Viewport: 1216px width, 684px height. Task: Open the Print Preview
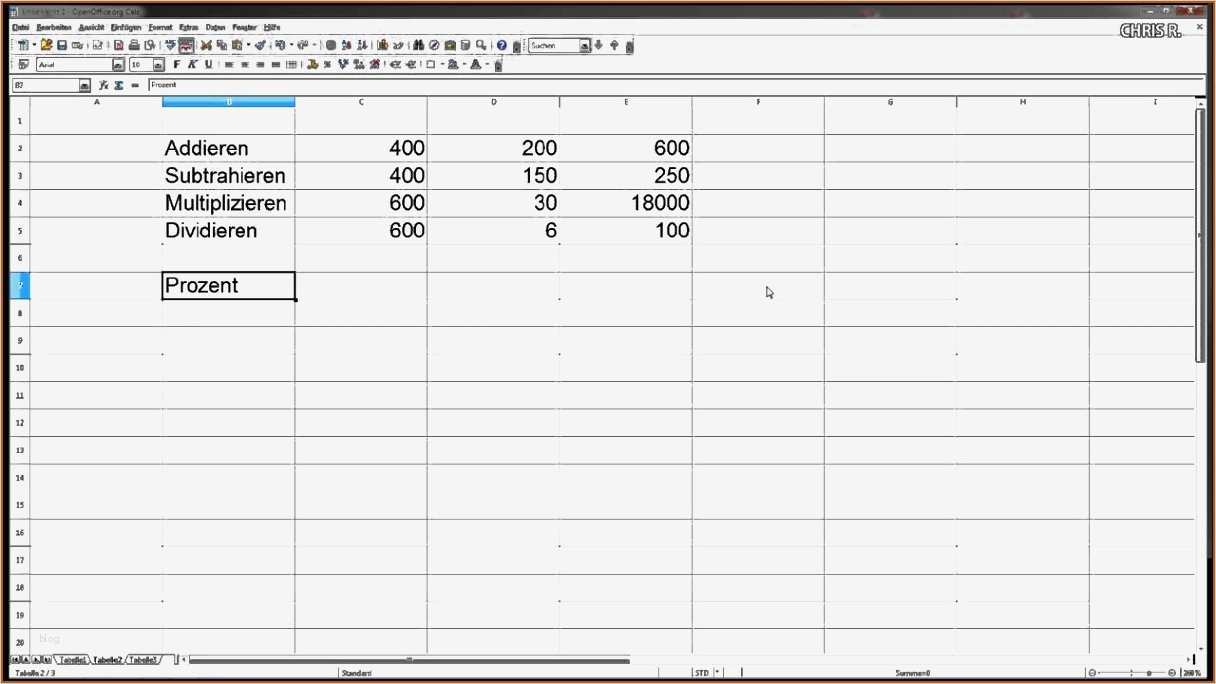click(150, 45)
